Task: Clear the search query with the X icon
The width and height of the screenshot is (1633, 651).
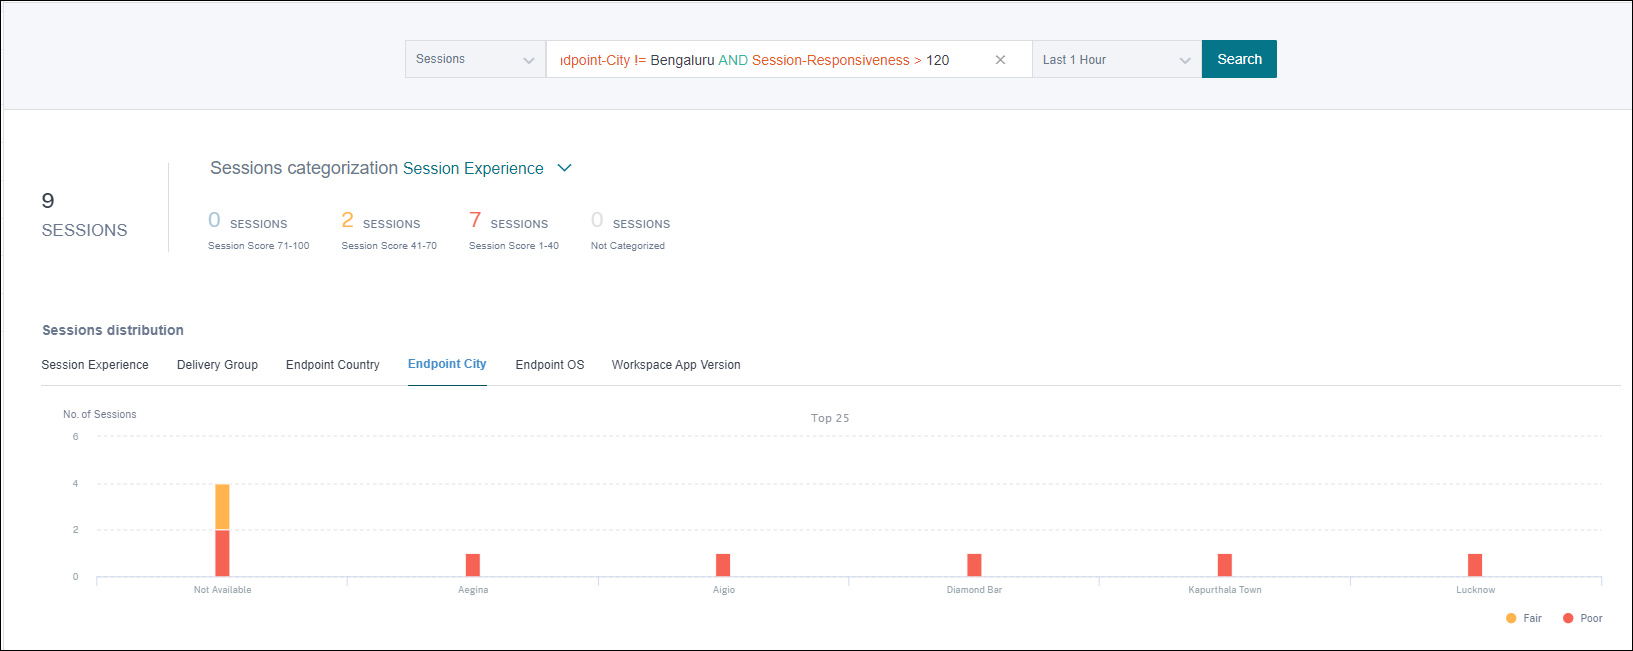Action: click(1000, 60)
